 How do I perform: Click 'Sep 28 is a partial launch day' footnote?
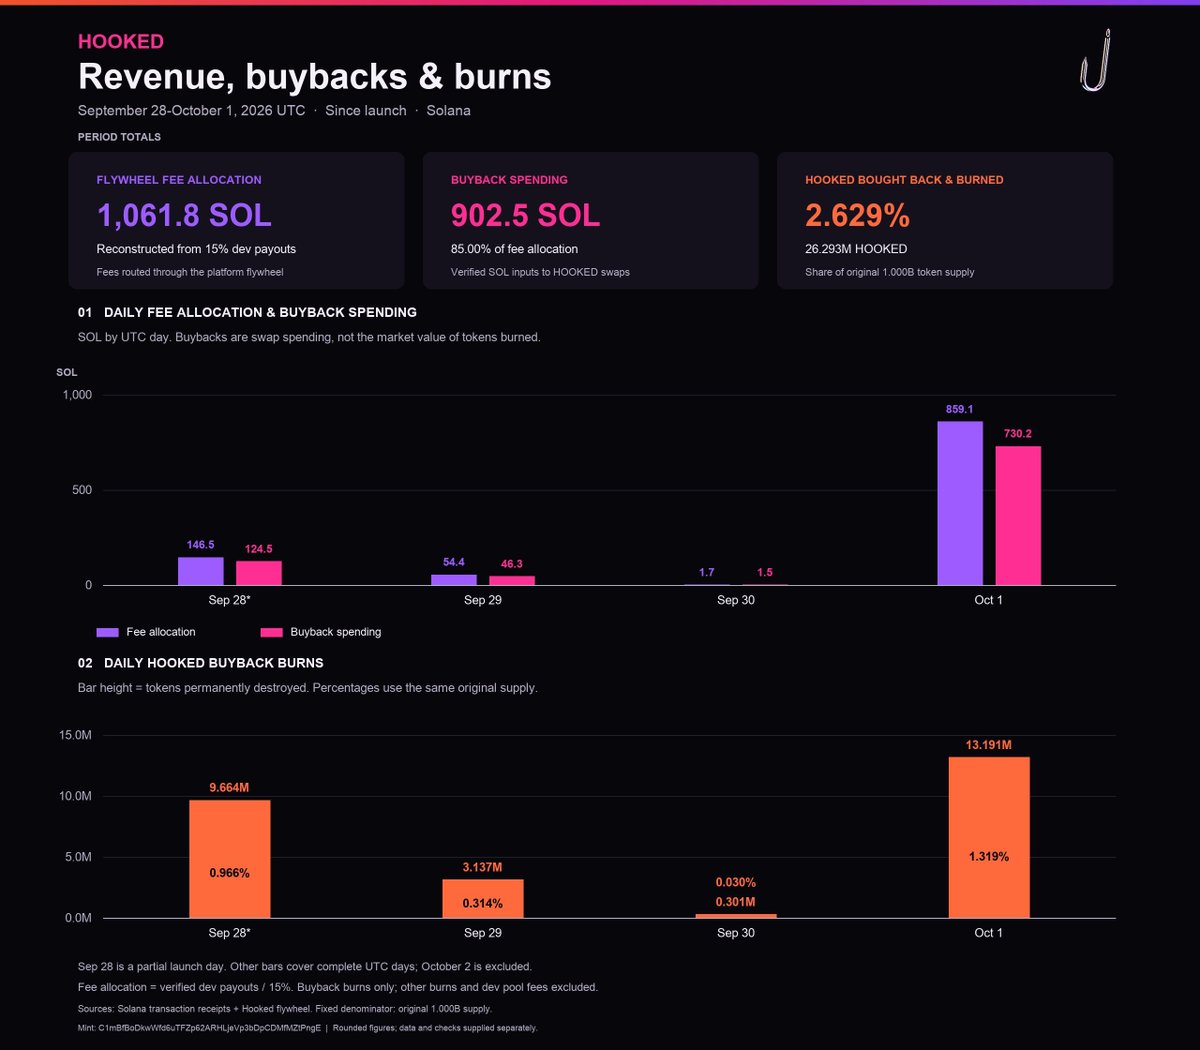pyautogui.click(x=305, y=967)
